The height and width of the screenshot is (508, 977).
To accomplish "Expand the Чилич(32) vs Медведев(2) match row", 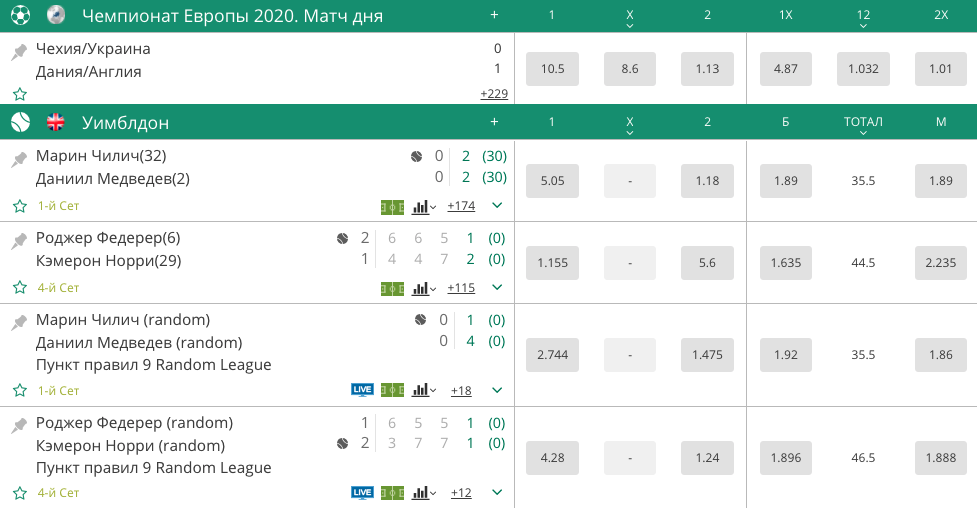I will click(497, 206).
